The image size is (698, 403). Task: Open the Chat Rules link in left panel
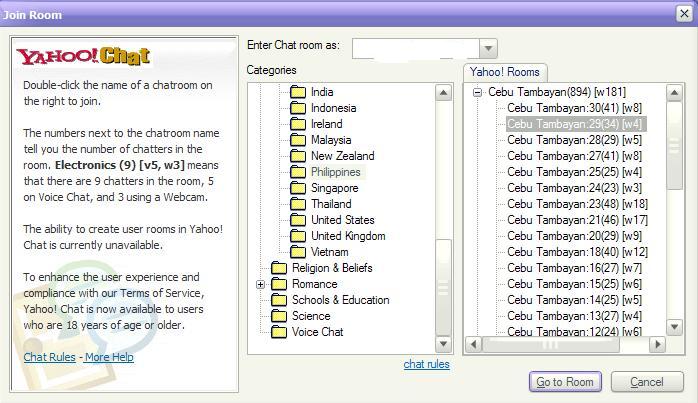click(50, 357)
